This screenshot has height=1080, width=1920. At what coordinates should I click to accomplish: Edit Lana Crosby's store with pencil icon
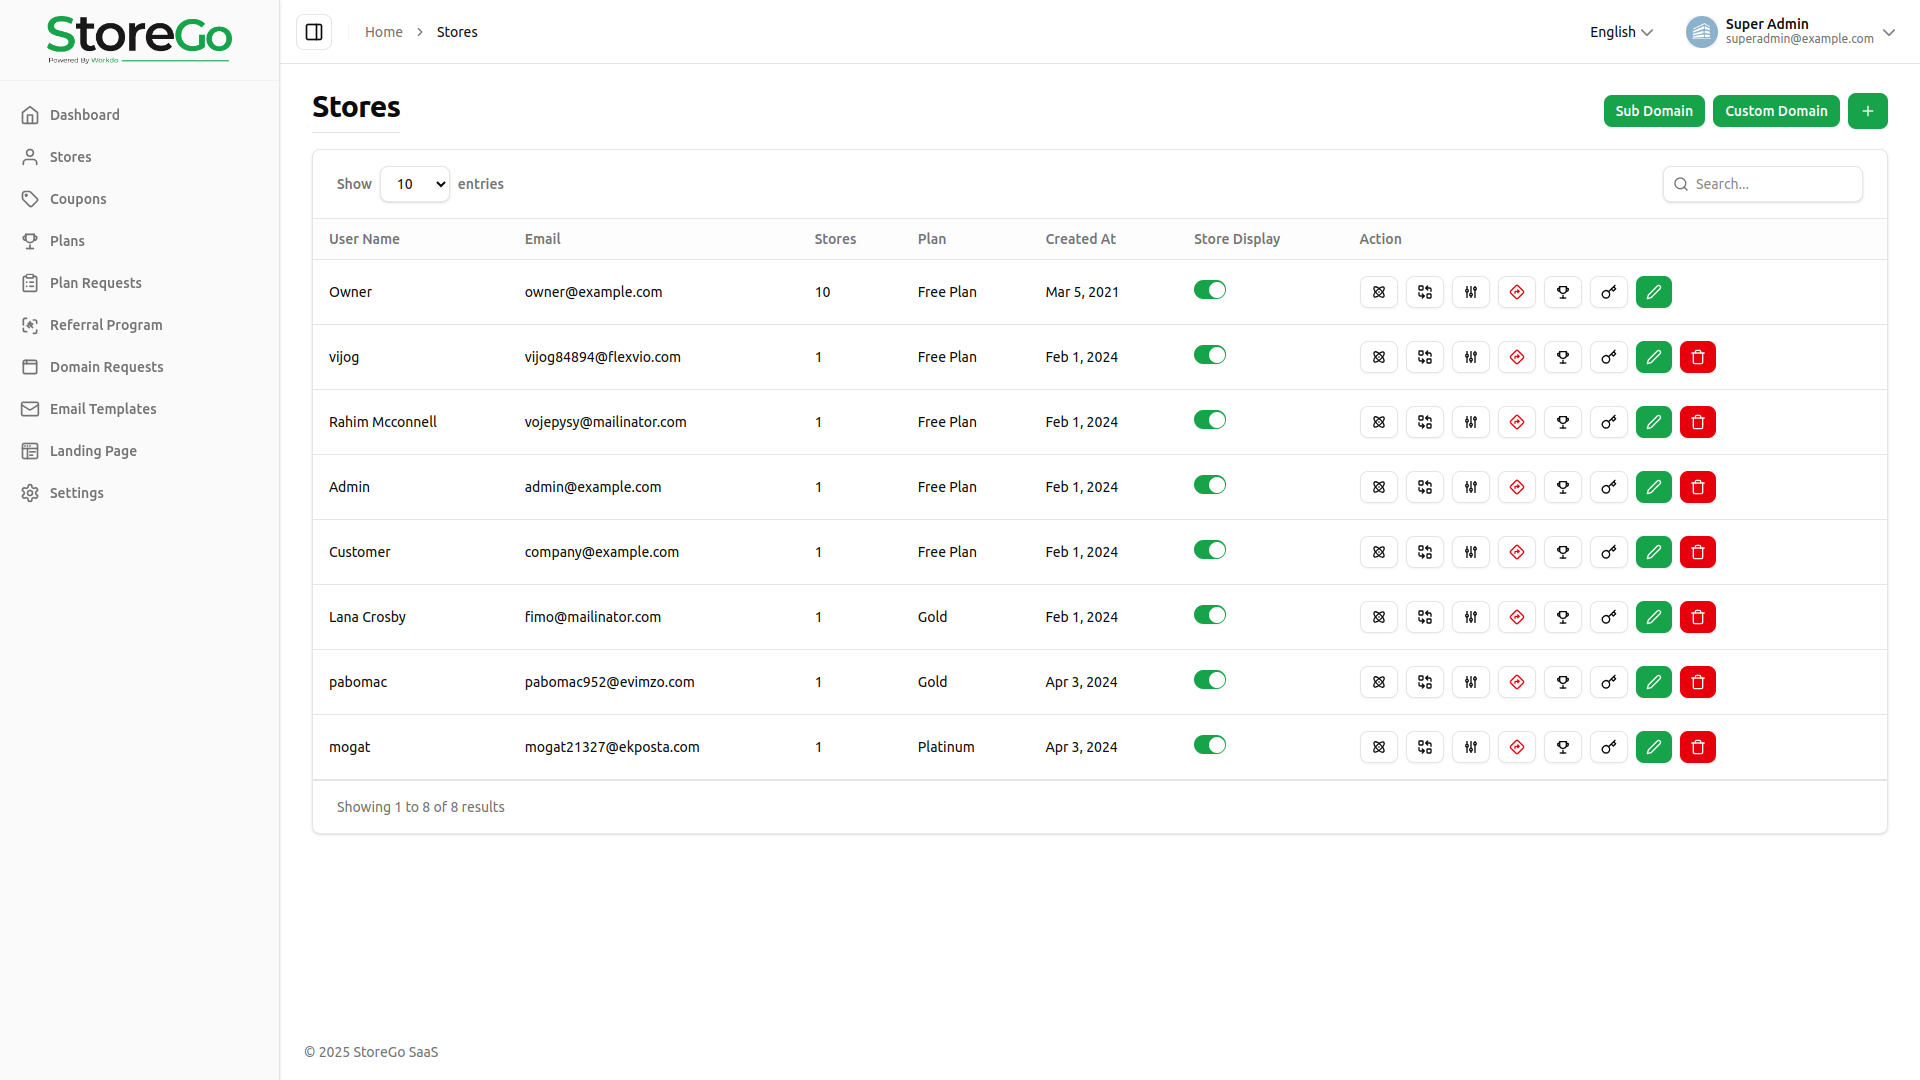coord(1653,617)
